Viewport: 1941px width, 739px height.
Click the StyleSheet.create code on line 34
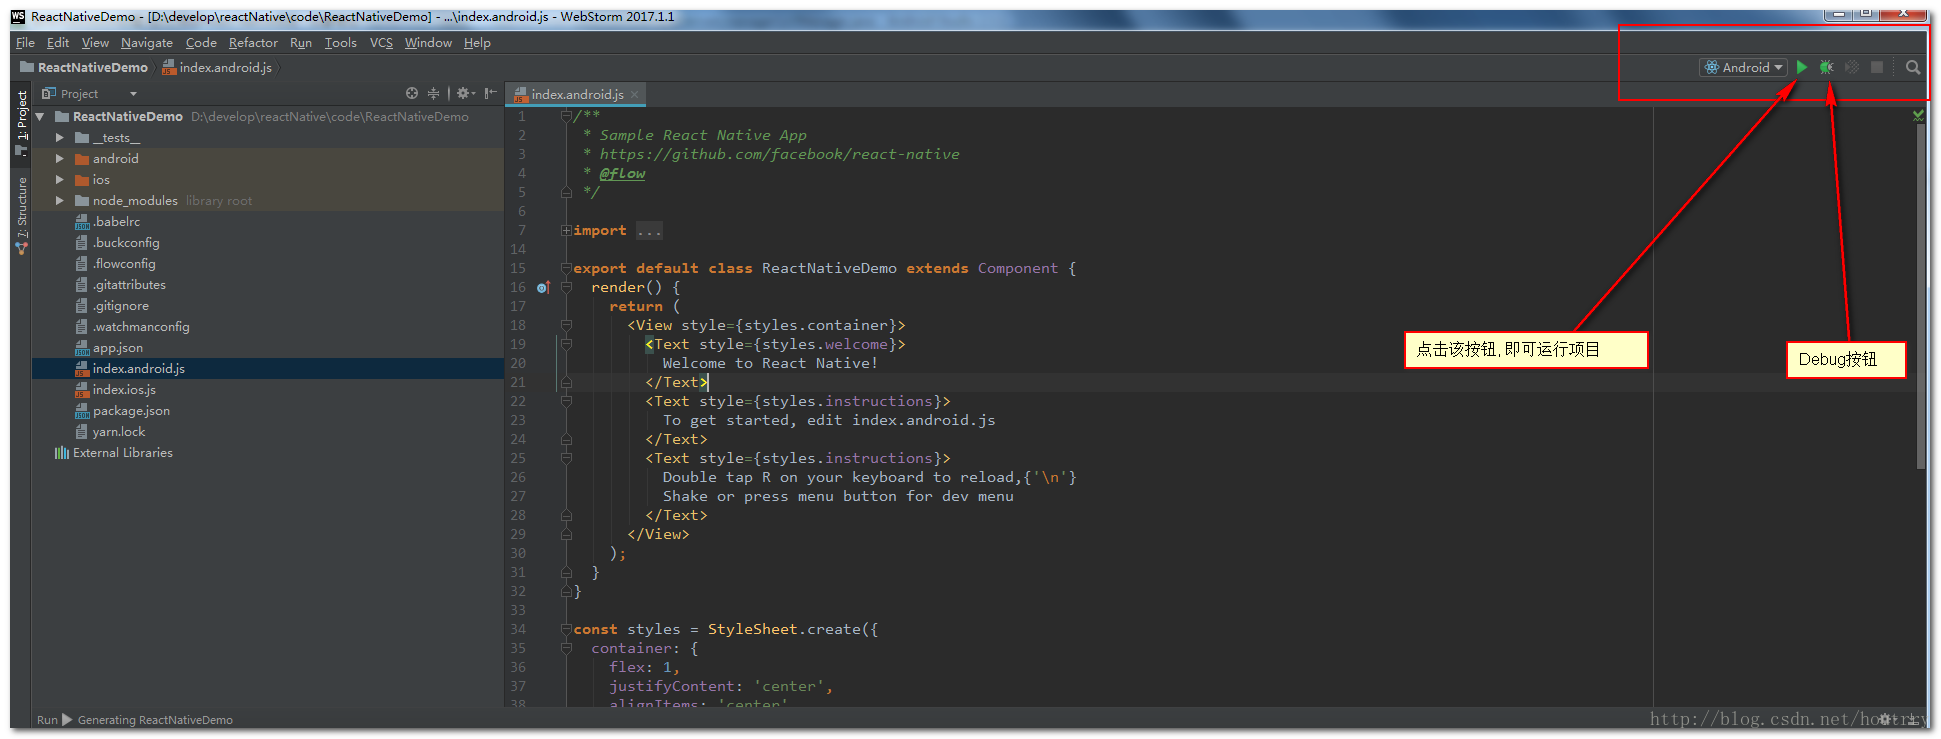coord(792,629)
